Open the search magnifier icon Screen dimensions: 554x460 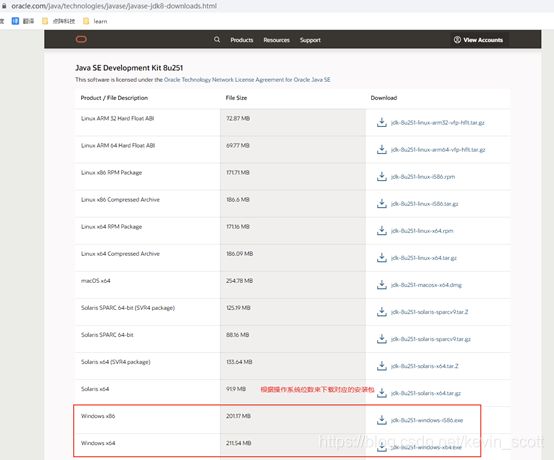(x=217, y=40)
